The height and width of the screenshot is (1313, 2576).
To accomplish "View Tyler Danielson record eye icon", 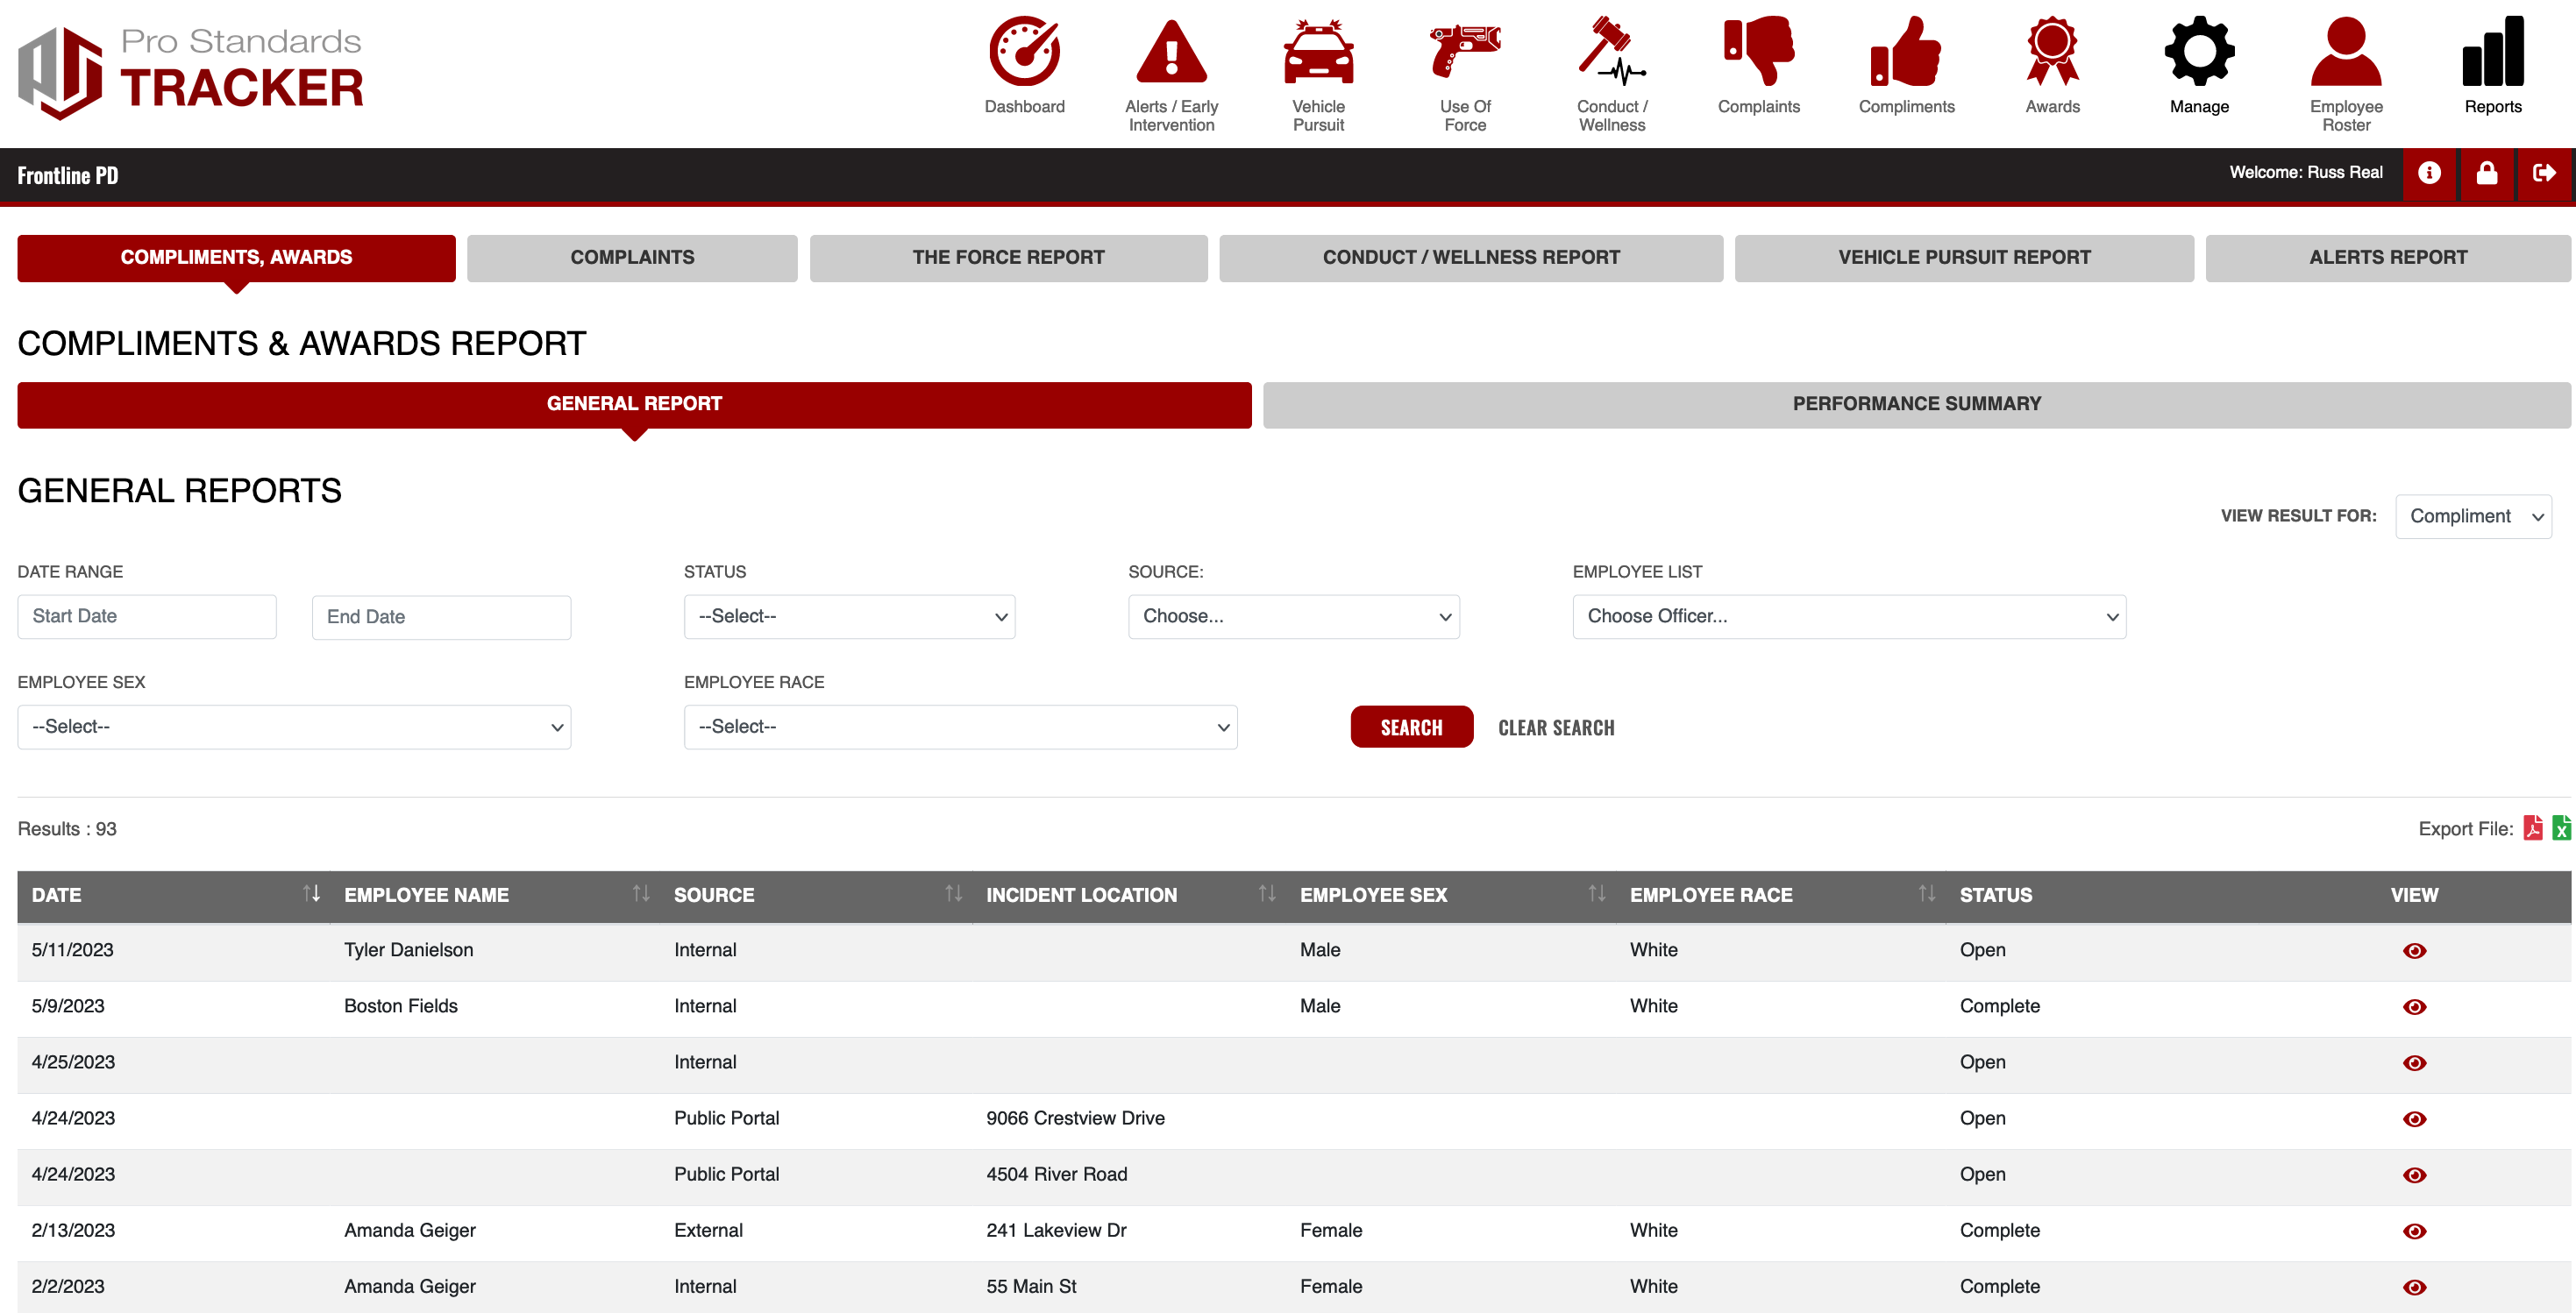I will [2413, 951].
